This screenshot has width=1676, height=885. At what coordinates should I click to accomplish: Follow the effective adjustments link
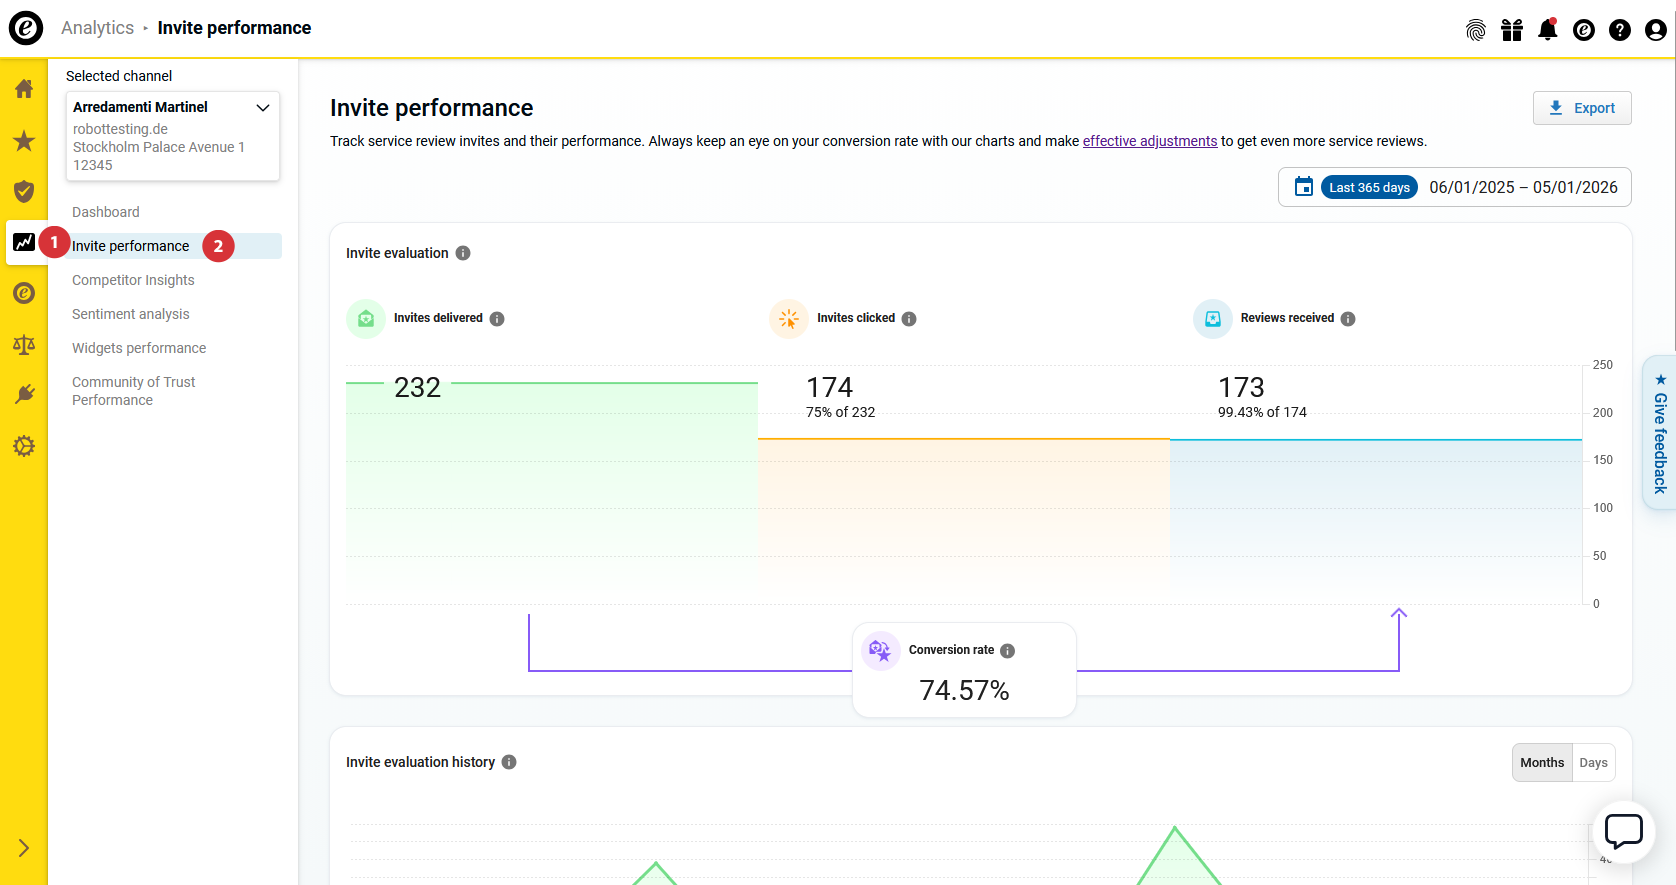click(1149, 141)
